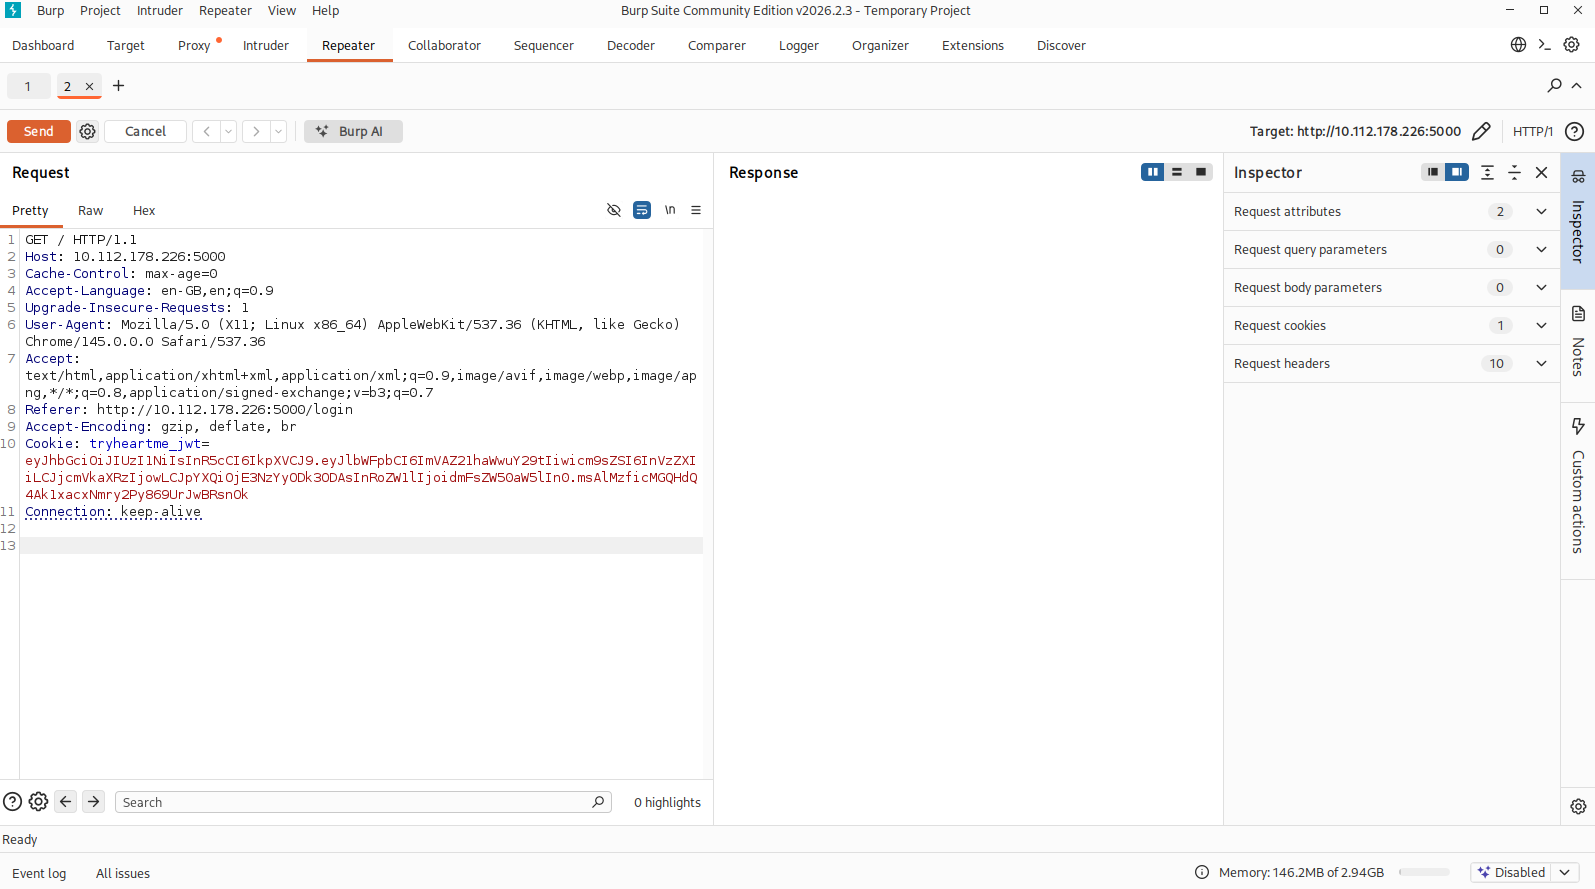Click the search magnifier in the tab bar
This screenshot has height=889, width=1595.
[x=1554, y=86]
